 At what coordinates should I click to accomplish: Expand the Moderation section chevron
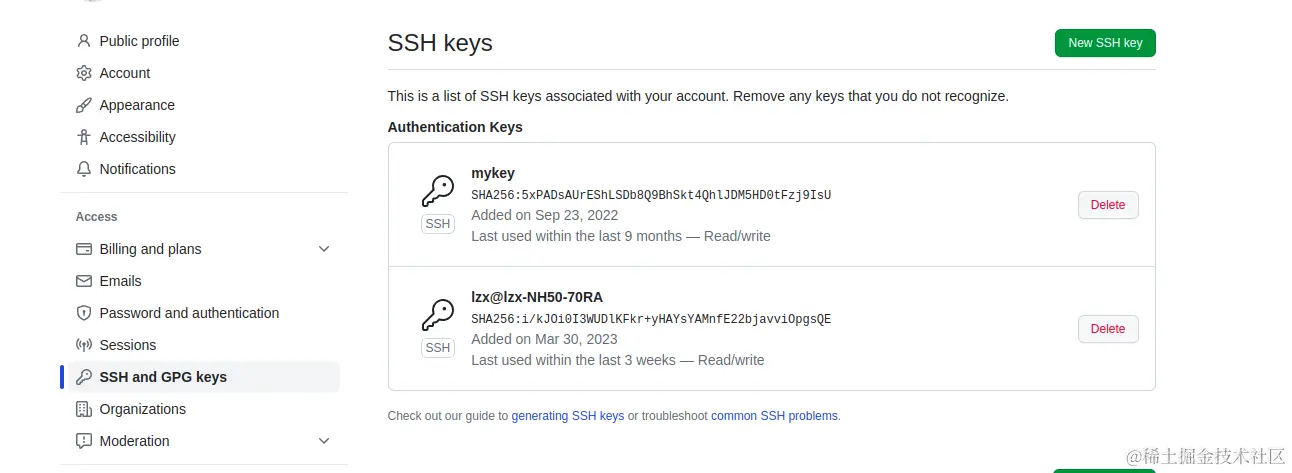click(x=324, y=441)
